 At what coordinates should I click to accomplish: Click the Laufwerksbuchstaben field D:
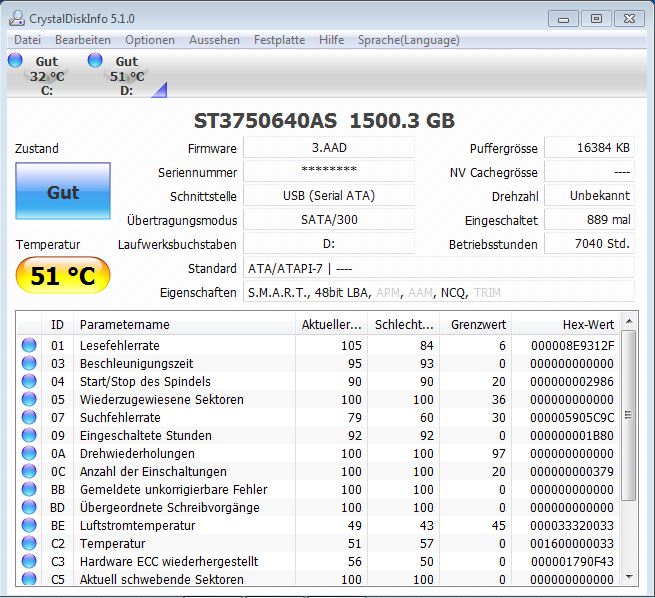tap(329, 244)
